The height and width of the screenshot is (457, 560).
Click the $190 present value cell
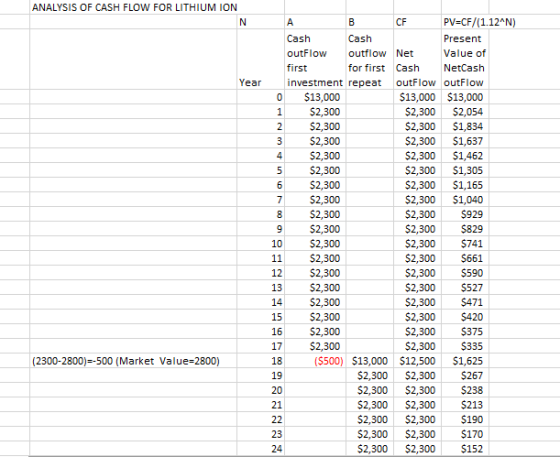point(465,419)
